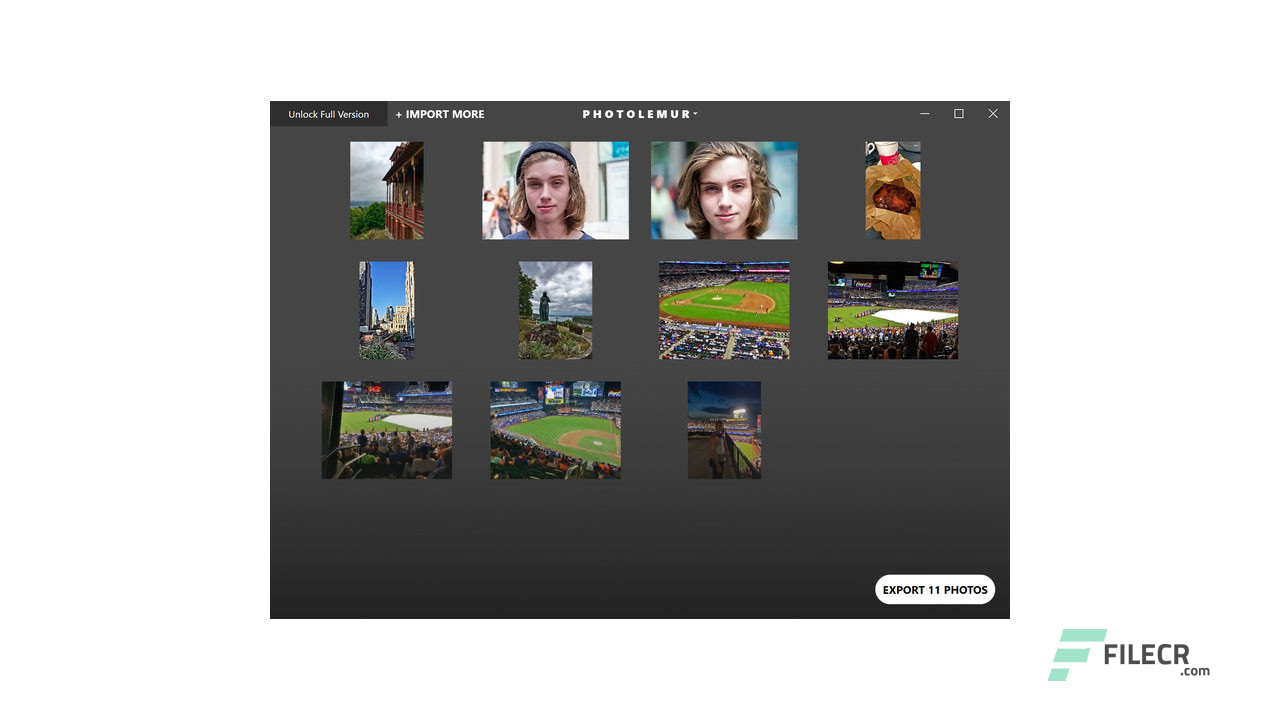
Task: Select the red balcony building photo
Action: click(387, 190)
